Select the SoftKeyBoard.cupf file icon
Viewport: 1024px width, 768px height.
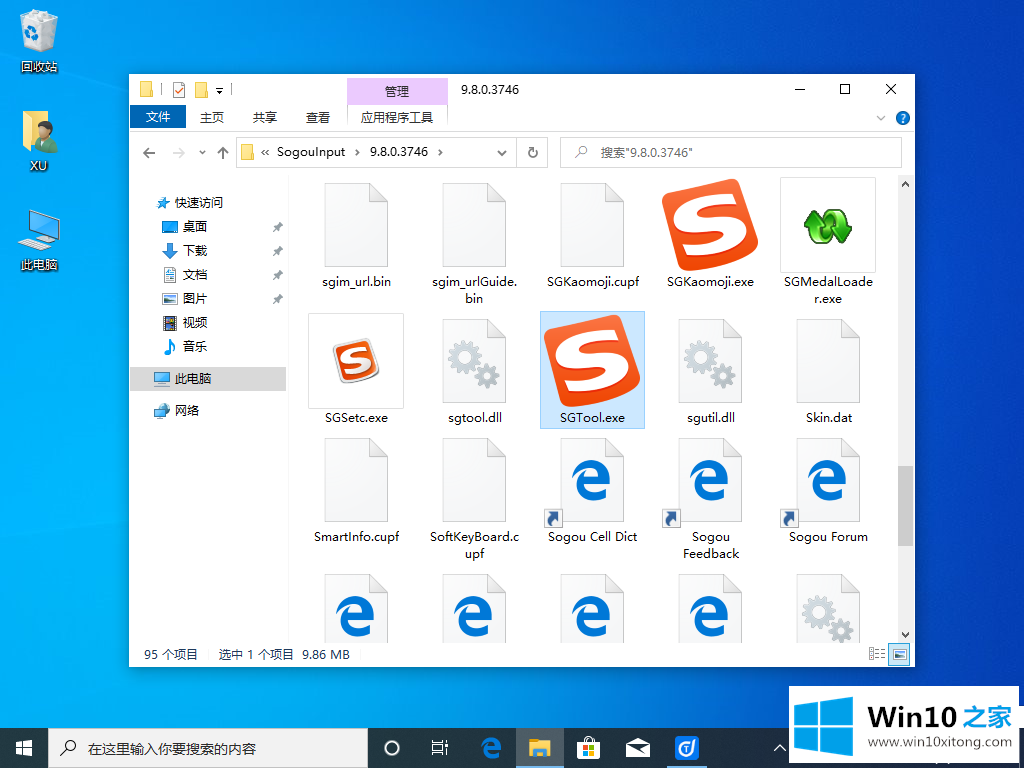pyautogui.click(x=474, y=480)
